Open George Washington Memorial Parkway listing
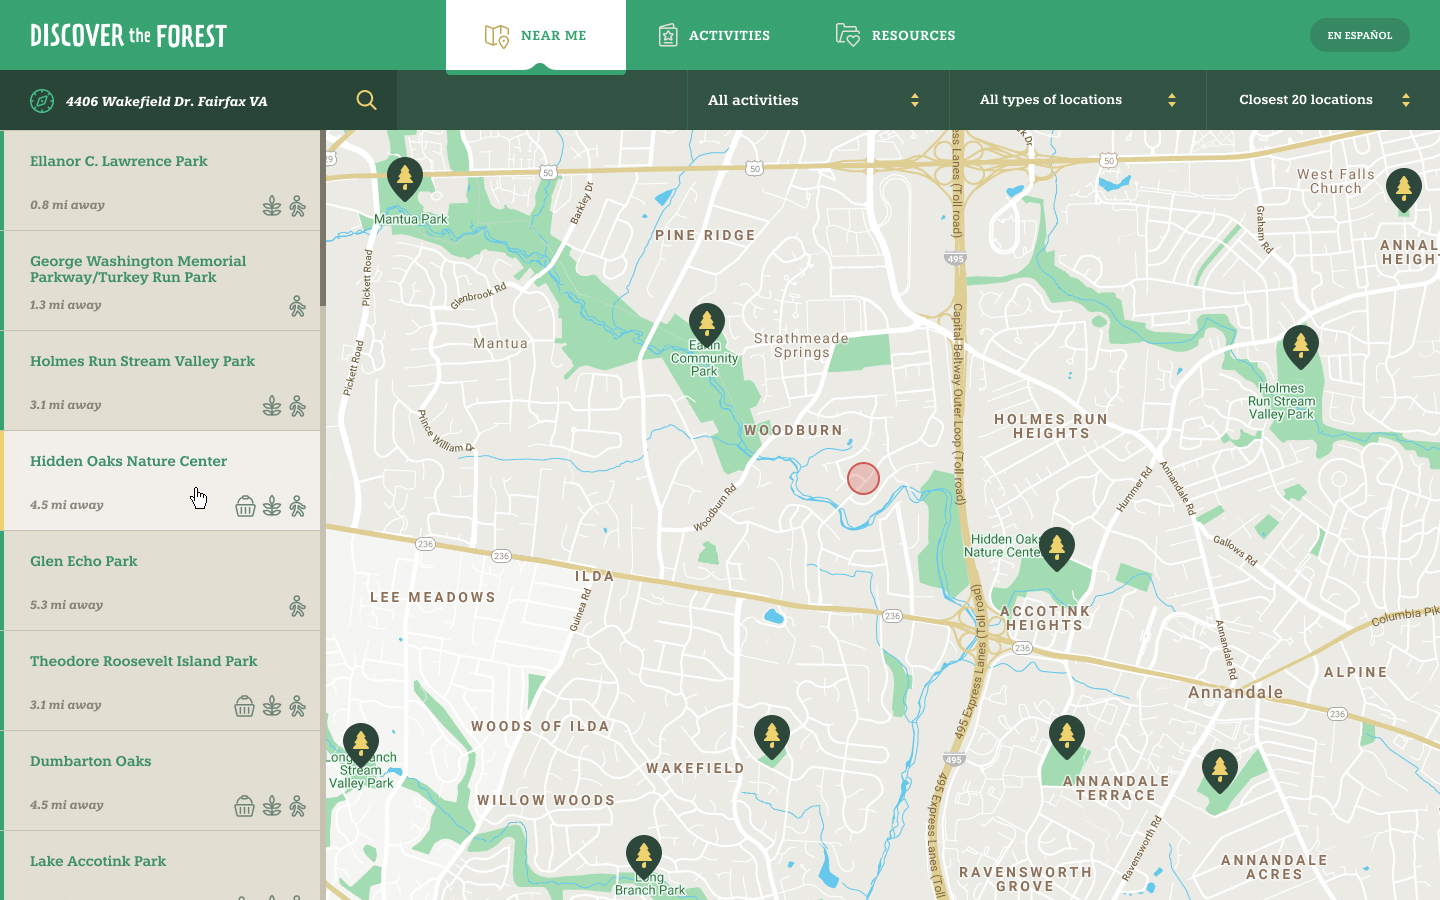 [x=160, y=281]
